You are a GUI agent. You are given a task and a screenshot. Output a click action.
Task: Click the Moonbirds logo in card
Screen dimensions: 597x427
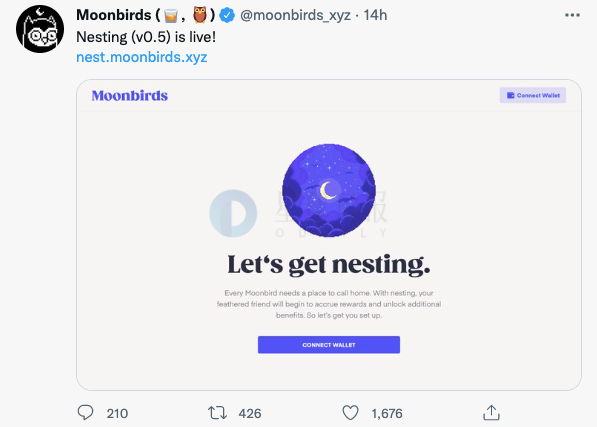(x=130, y=96)
